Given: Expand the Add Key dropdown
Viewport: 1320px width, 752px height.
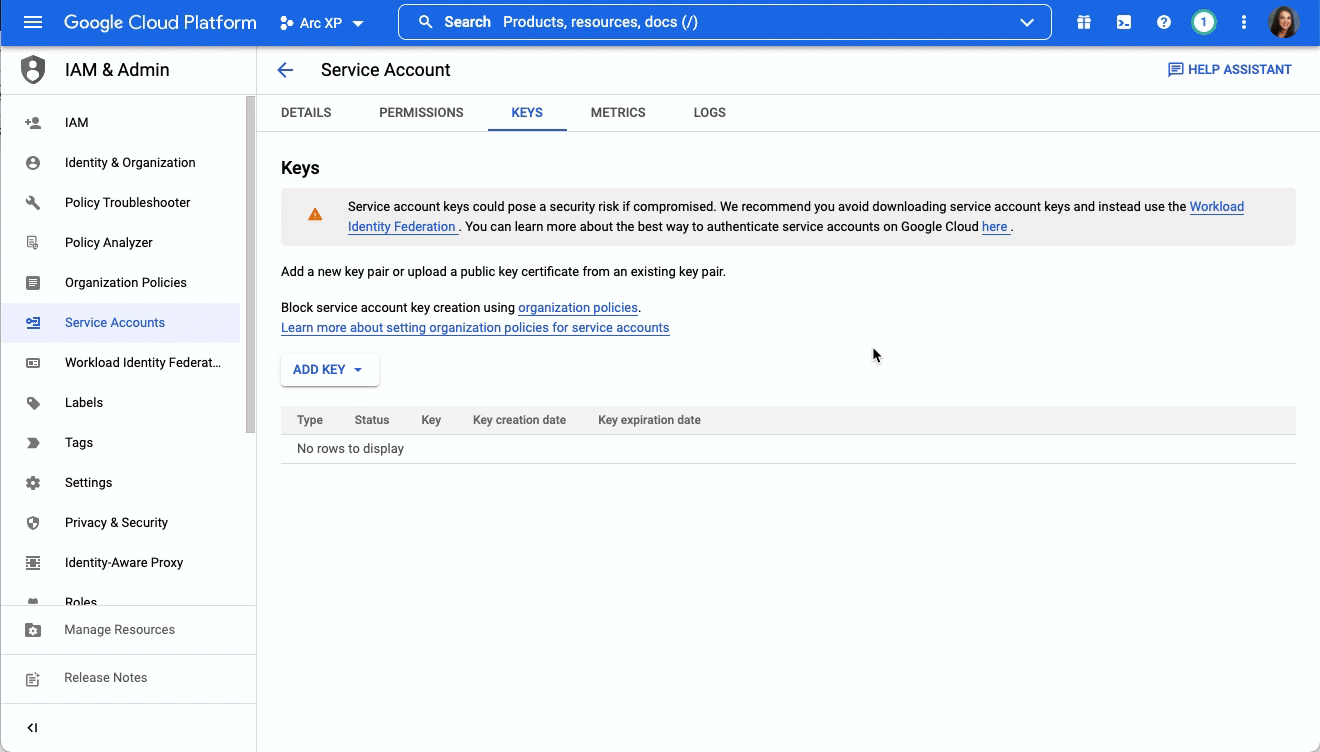Looking at the screenshot, I should [x=329, y=370].
